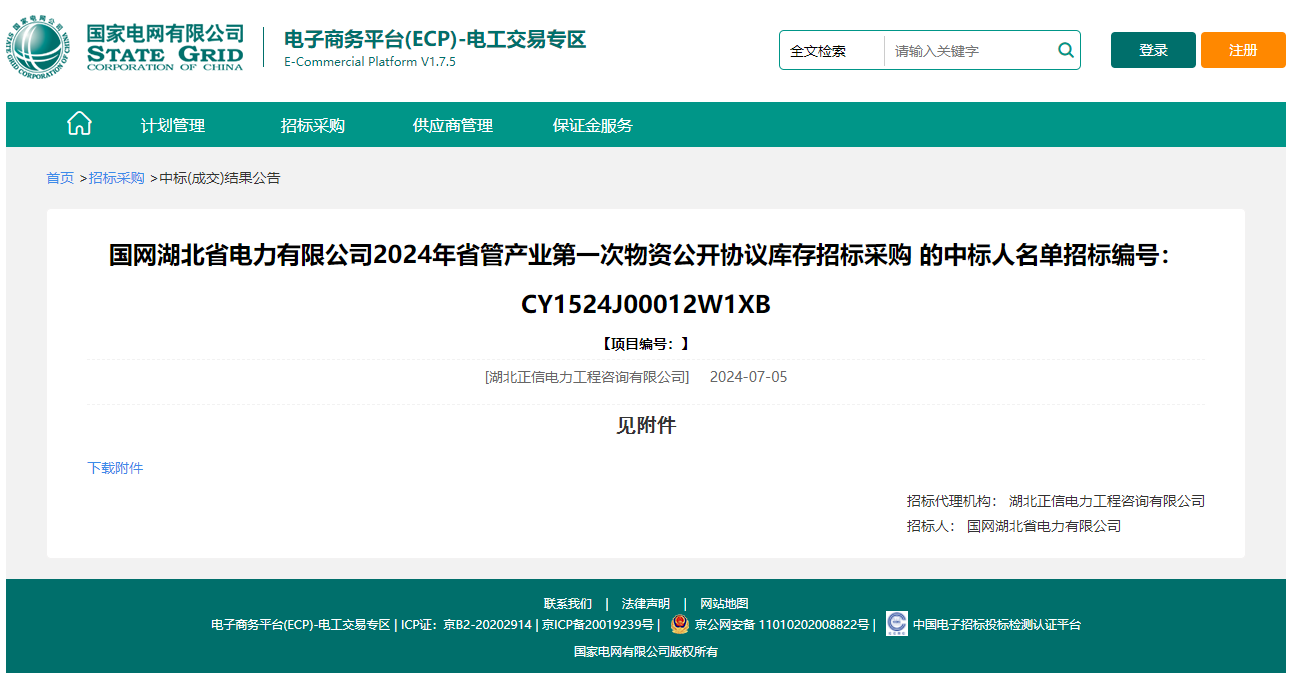Image resolution: width=1295 pixels, height=679 pixels.
Task: Click 招标代理机构 line text
Action: [1056, 501]
